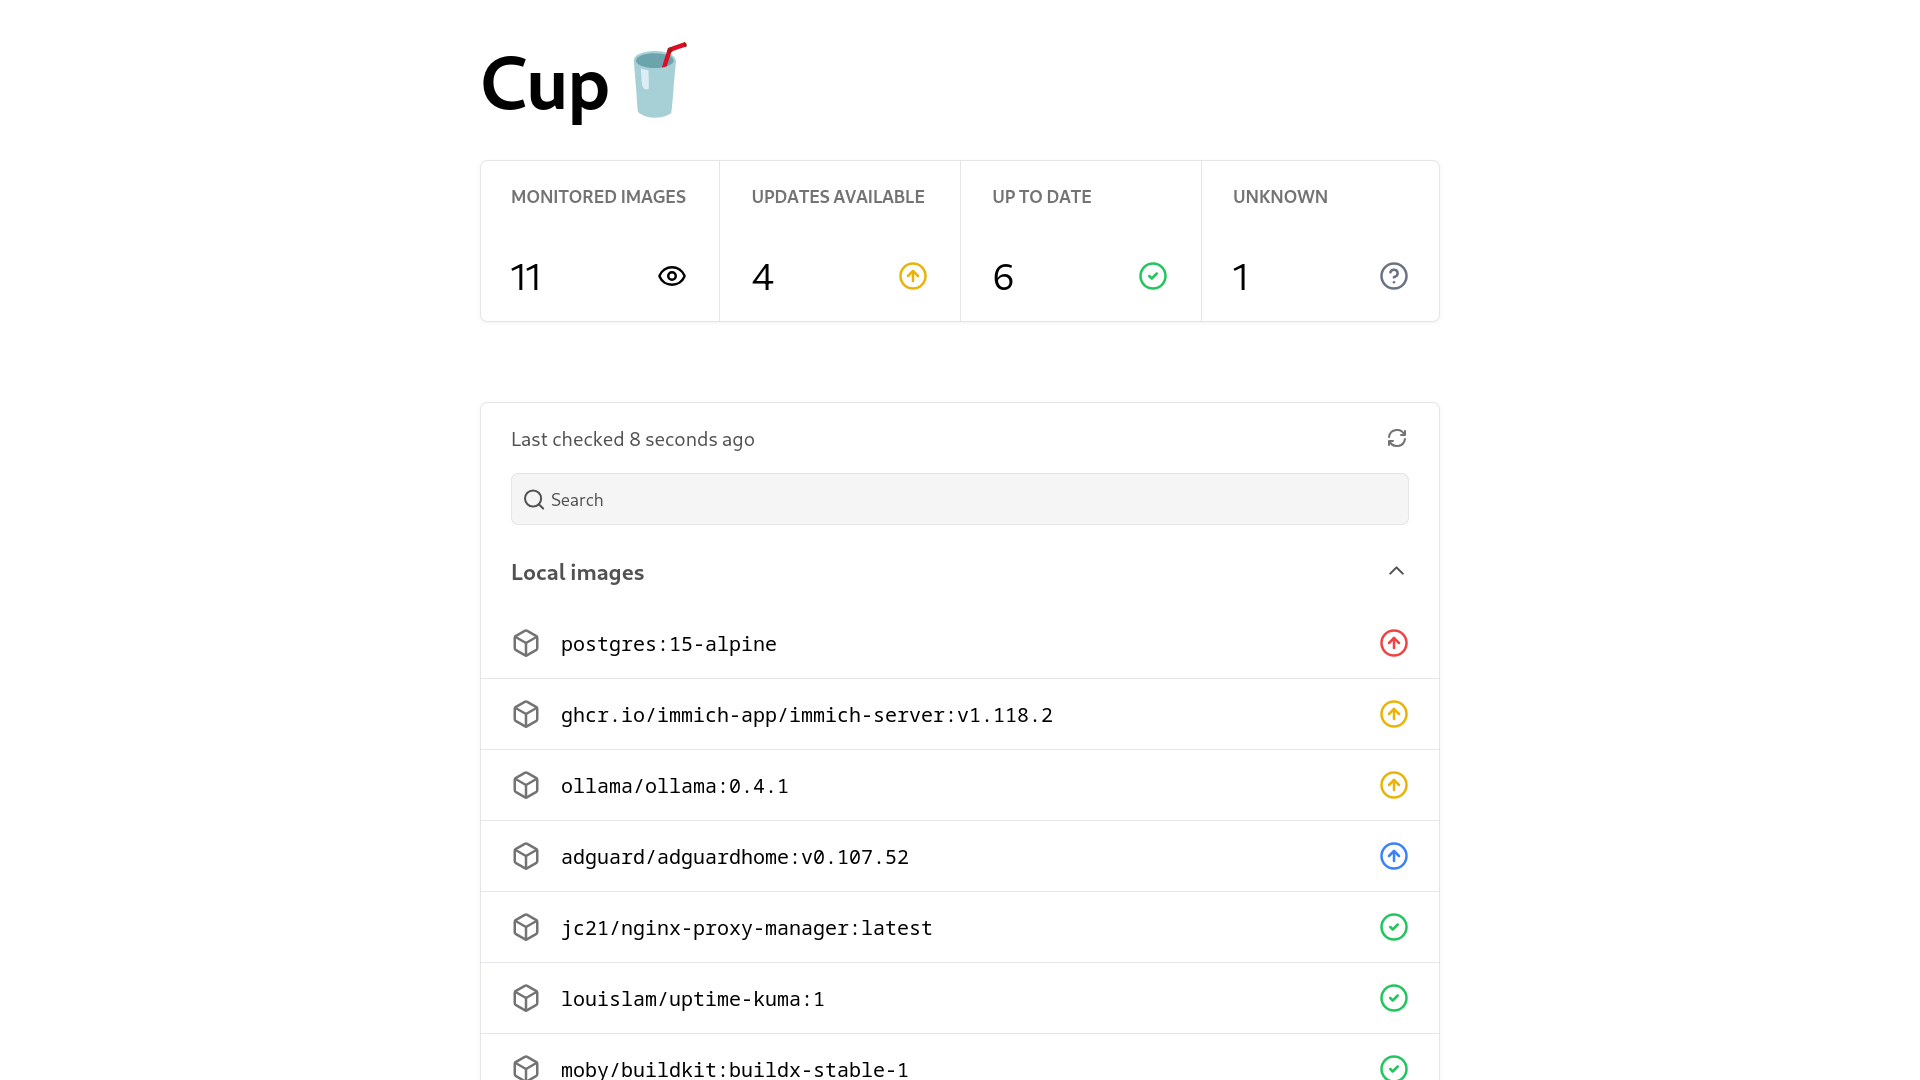The height and width of the screenshot is (1080, 1920).
Task: Click the status icon for moby/buildkit:buildx-stable-1
Action: point(1393,1068)
